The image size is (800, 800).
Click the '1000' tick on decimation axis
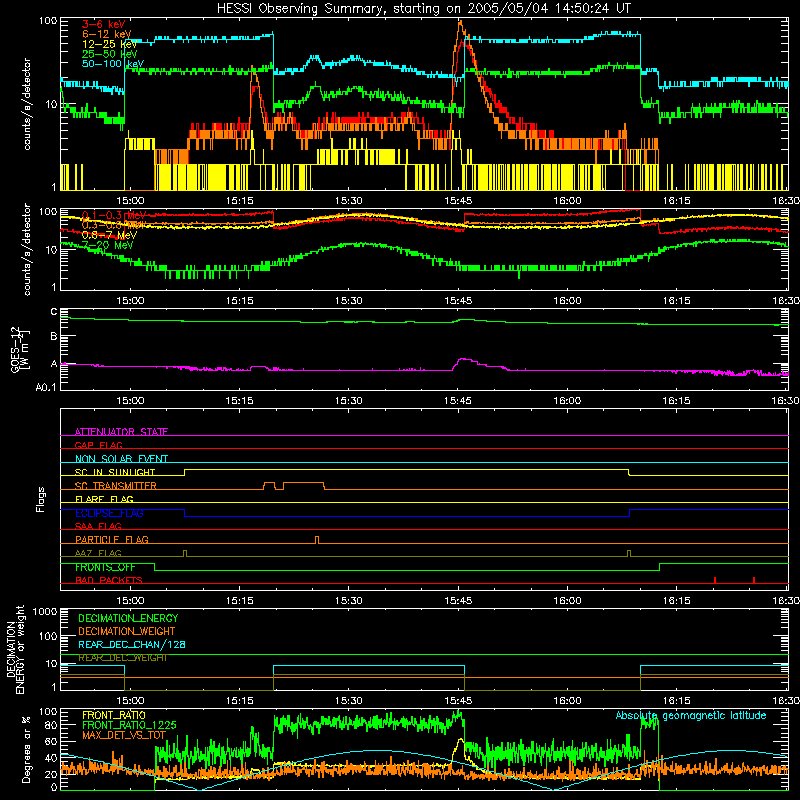click(45, 611)
